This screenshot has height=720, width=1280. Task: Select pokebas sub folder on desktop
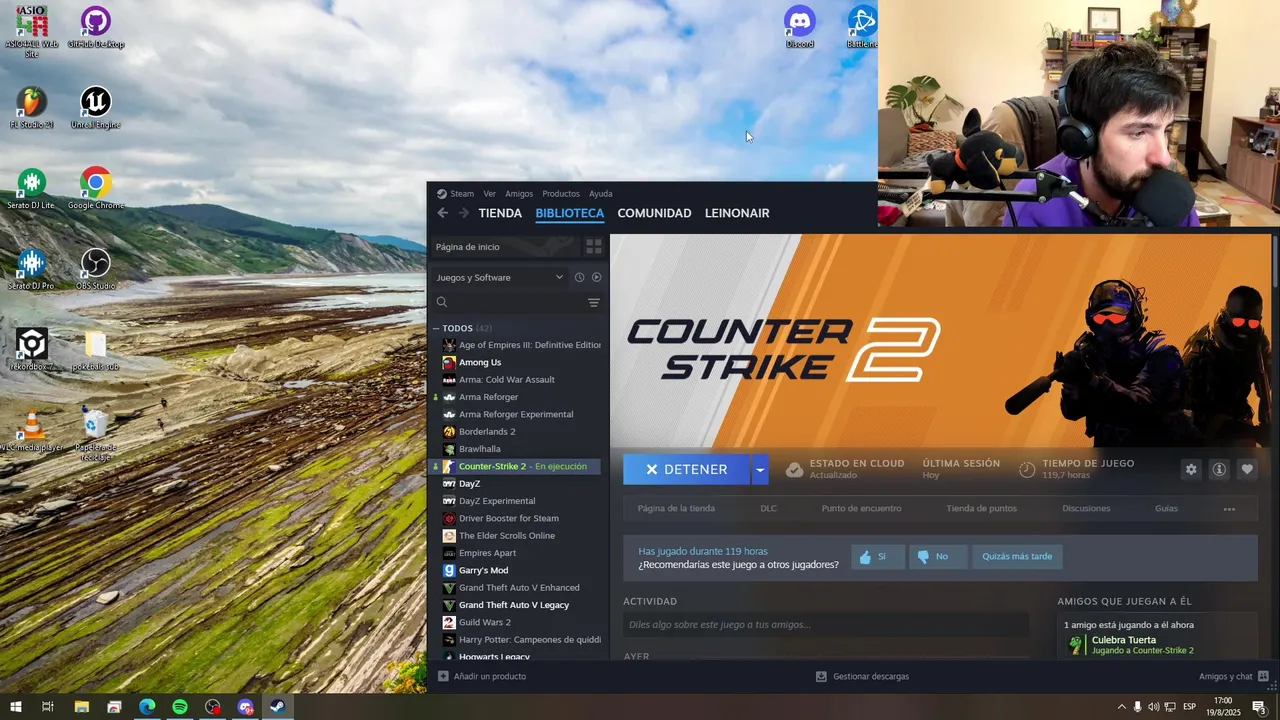(x=96, y=350)
